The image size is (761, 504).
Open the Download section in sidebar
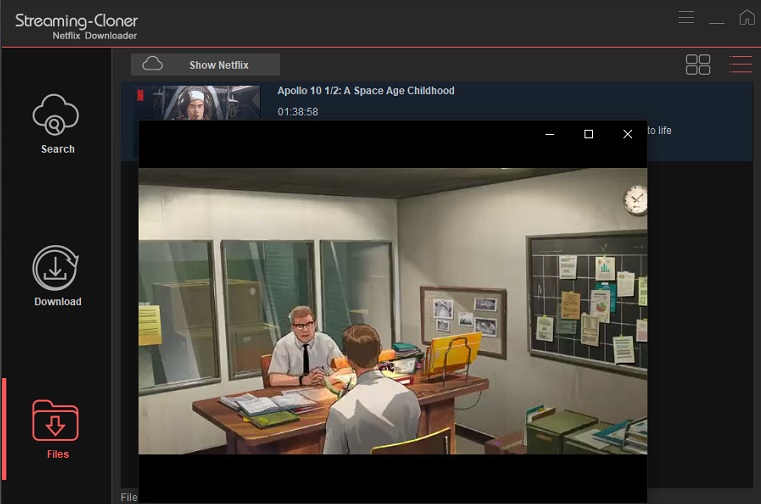56,275
